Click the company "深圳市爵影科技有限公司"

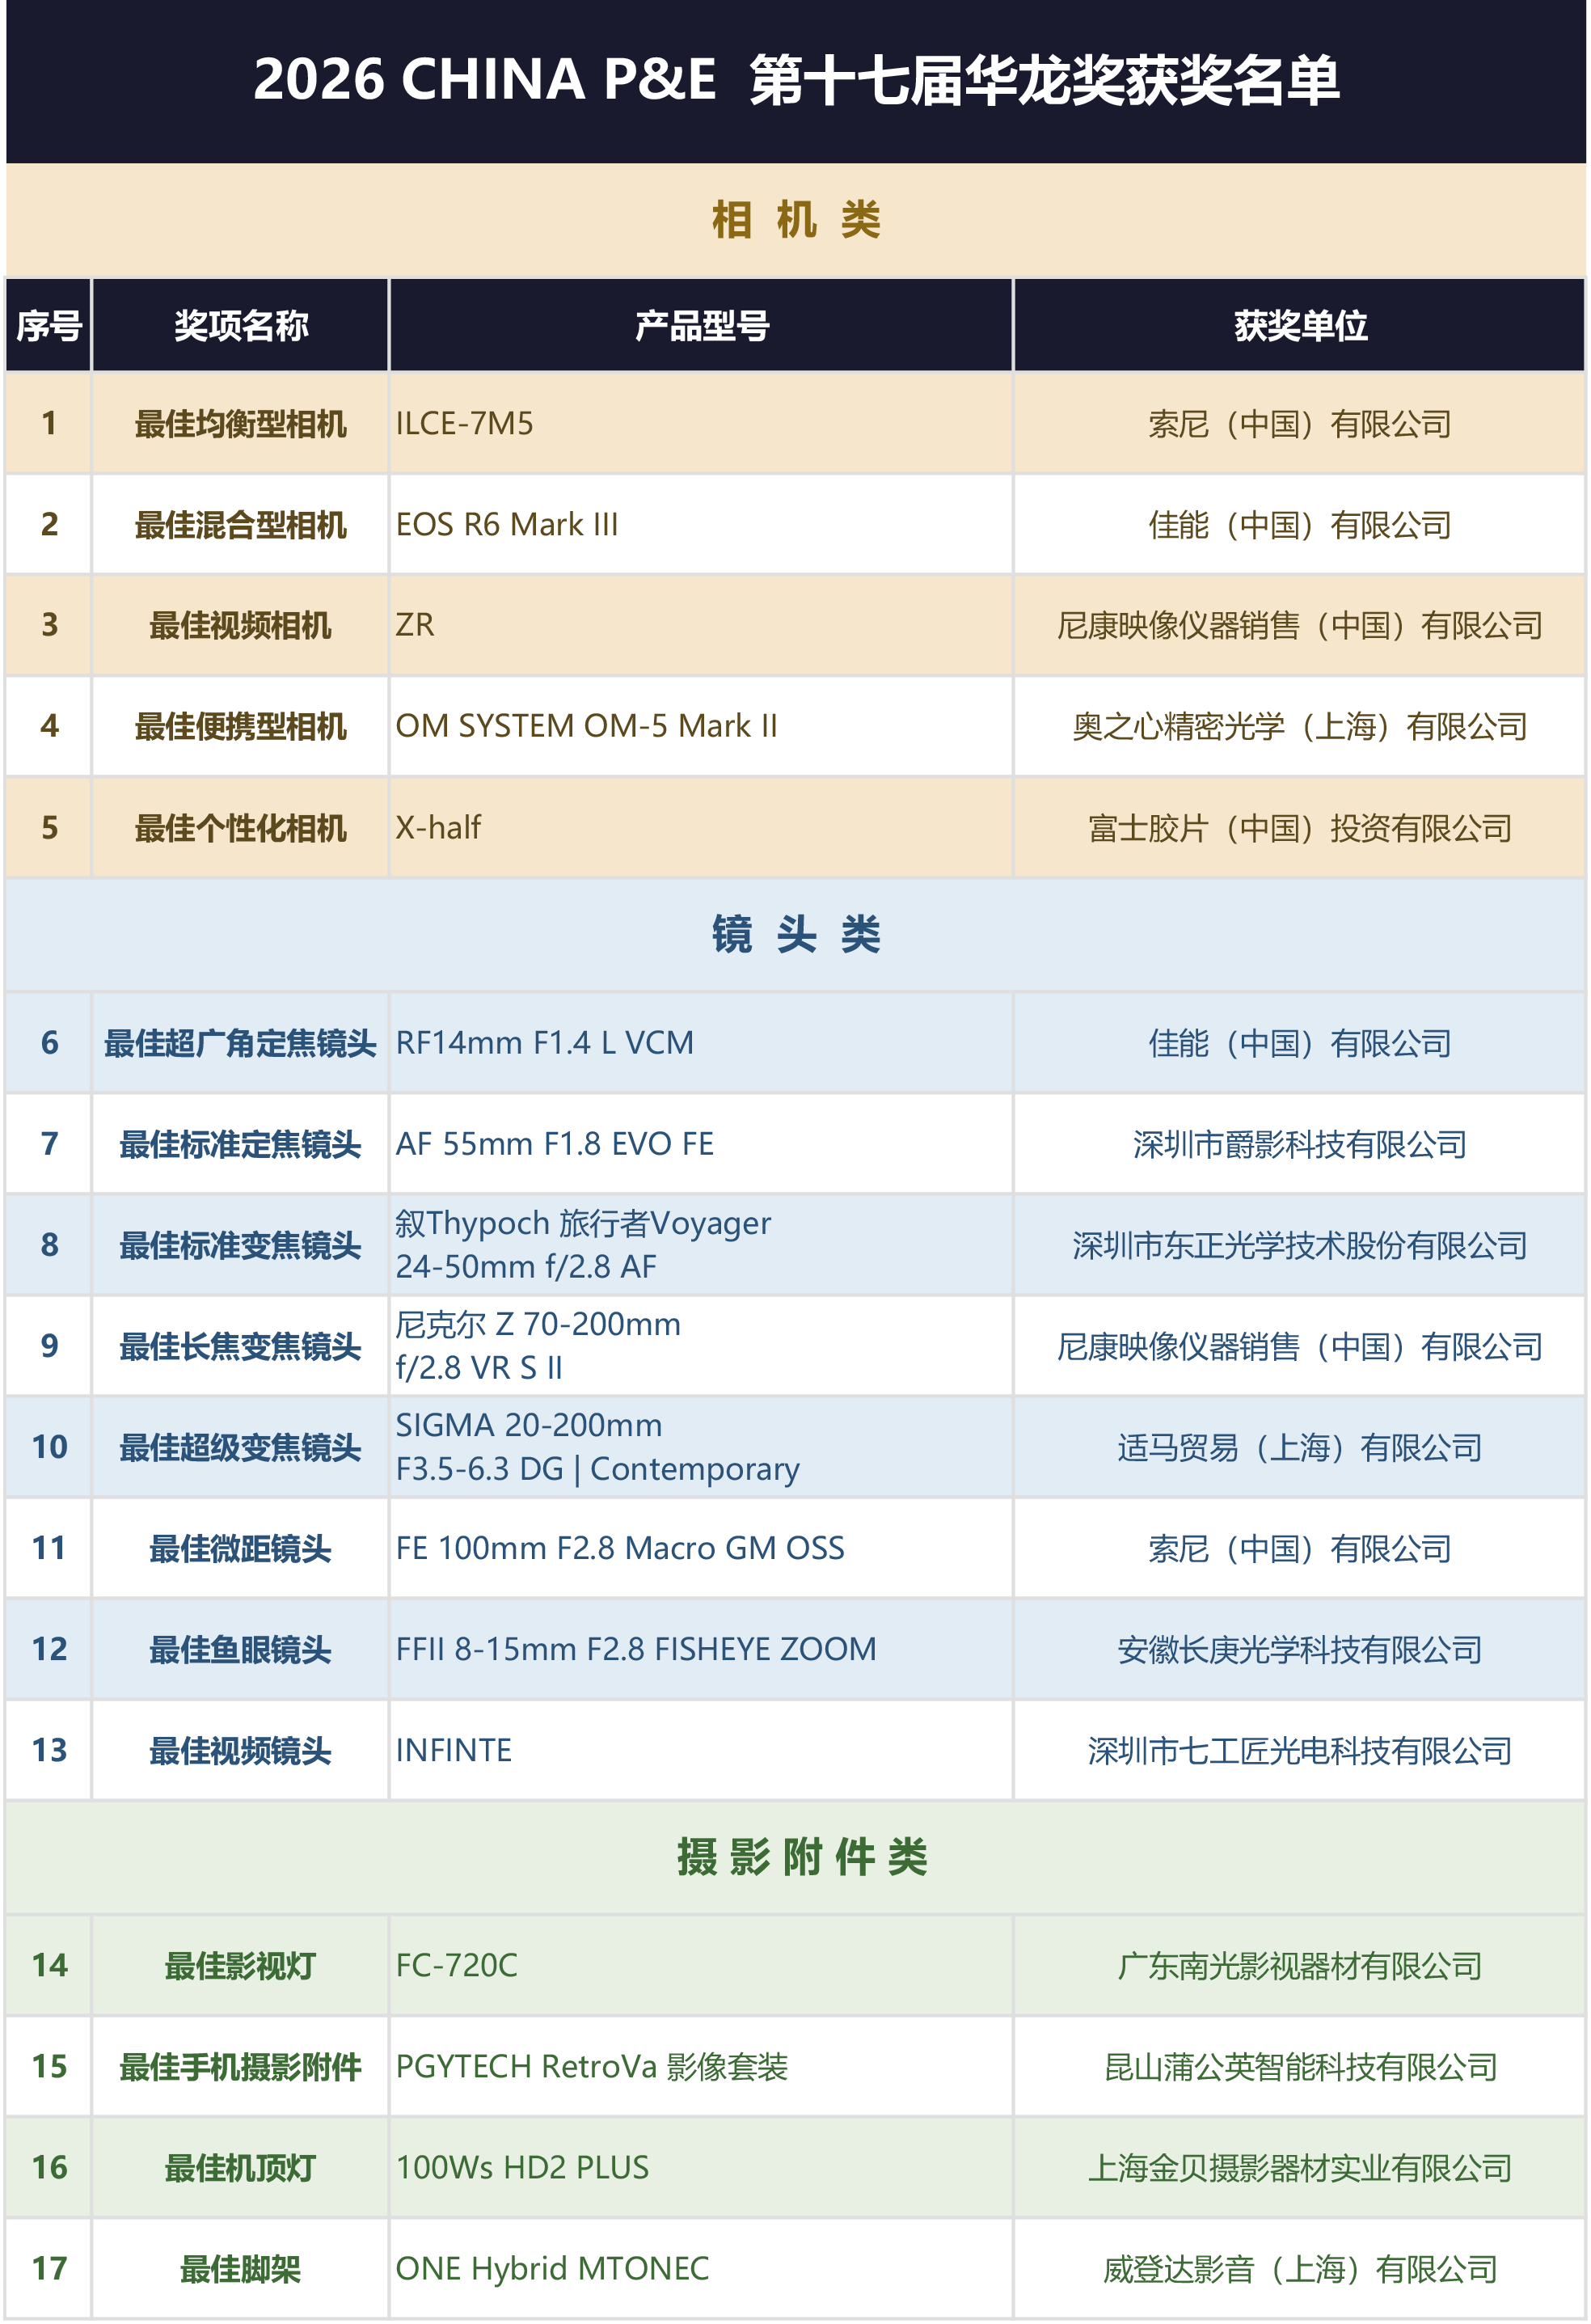pyautogui.click(x=1300, y=1145)
